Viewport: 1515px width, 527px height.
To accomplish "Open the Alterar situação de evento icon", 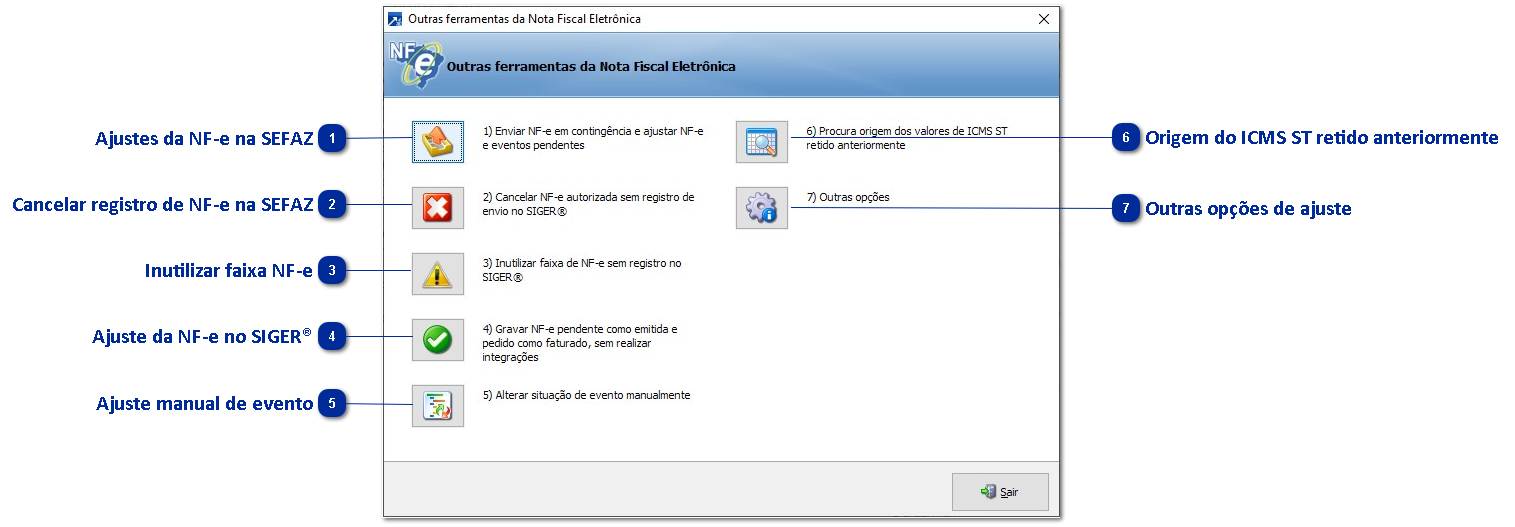I will coord(438,406).
